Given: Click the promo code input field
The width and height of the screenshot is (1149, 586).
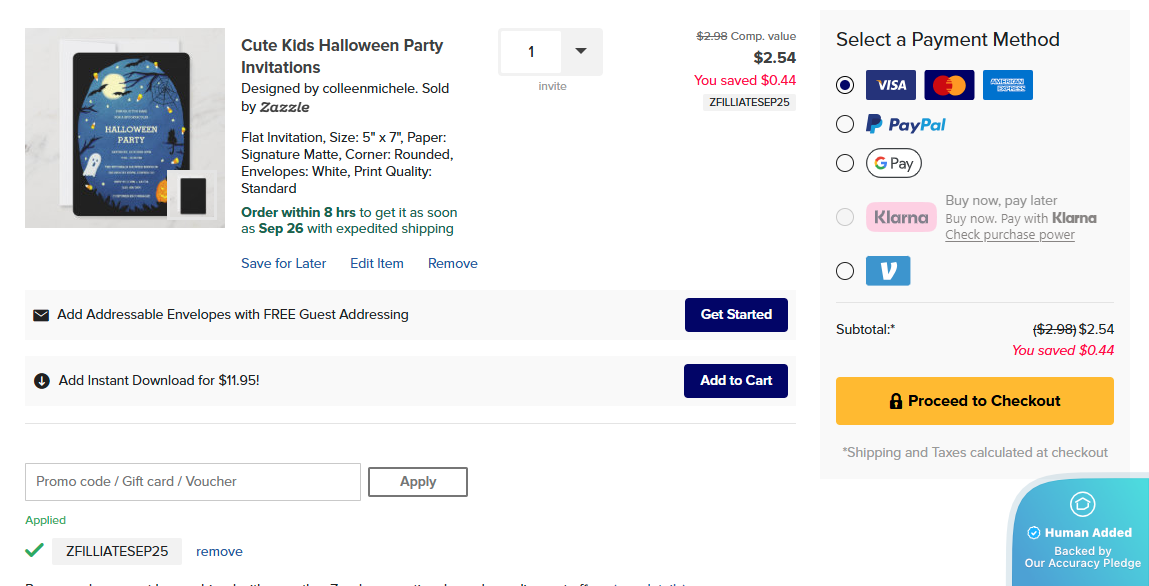Looking at the screenshot, I should click(x=192, y=481).
